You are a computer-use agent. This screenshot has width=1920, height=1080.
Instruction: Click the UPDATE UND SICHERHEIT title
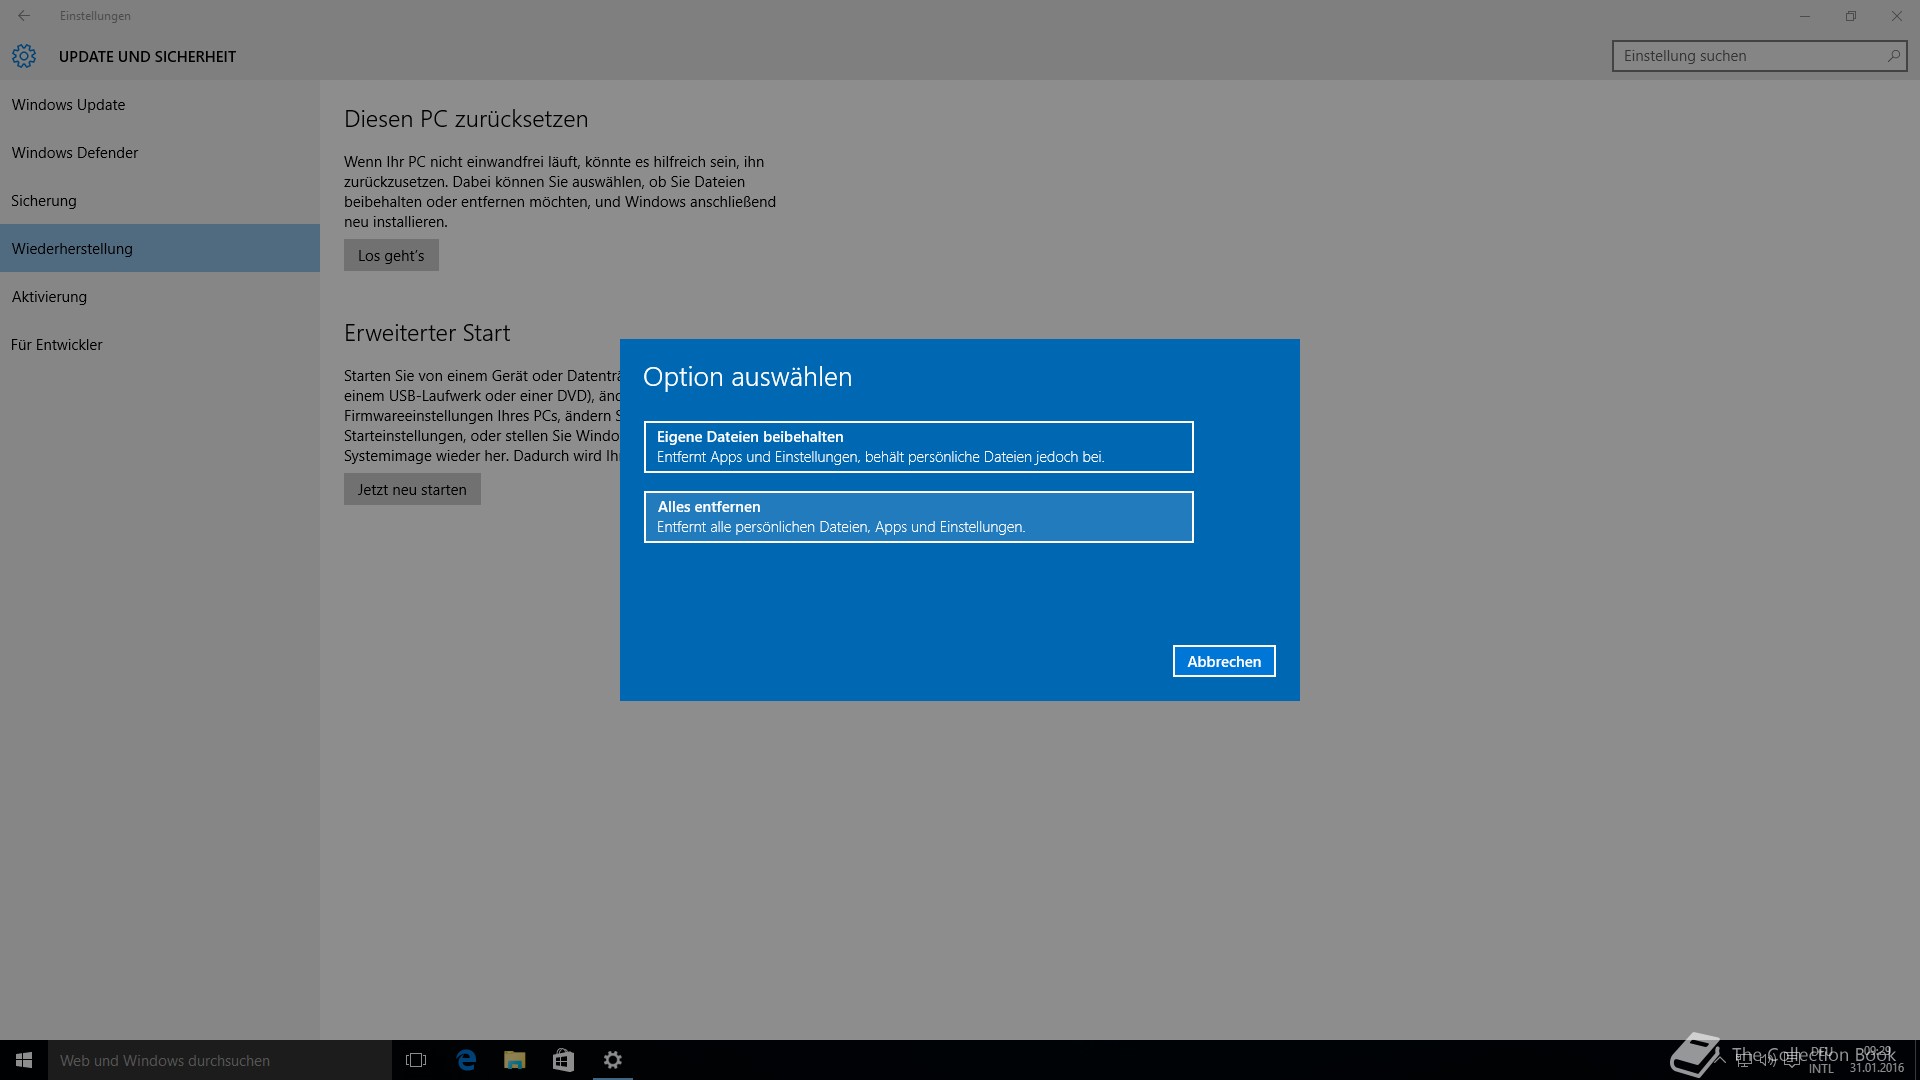click(147, 56)
